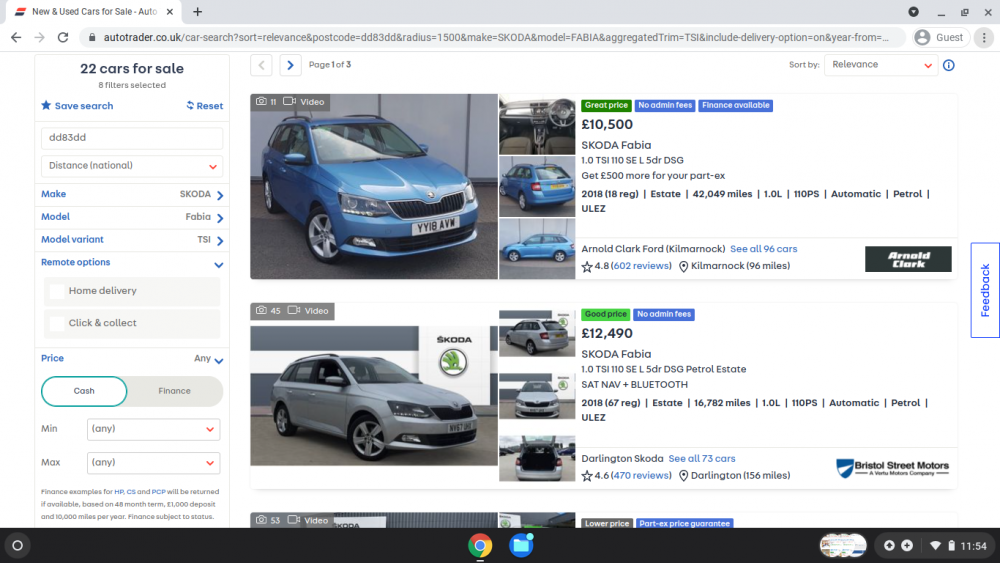
Task: Click the Wi-Fi status icon in the tray
Action: pyautogui.click(x=935, y=546)
